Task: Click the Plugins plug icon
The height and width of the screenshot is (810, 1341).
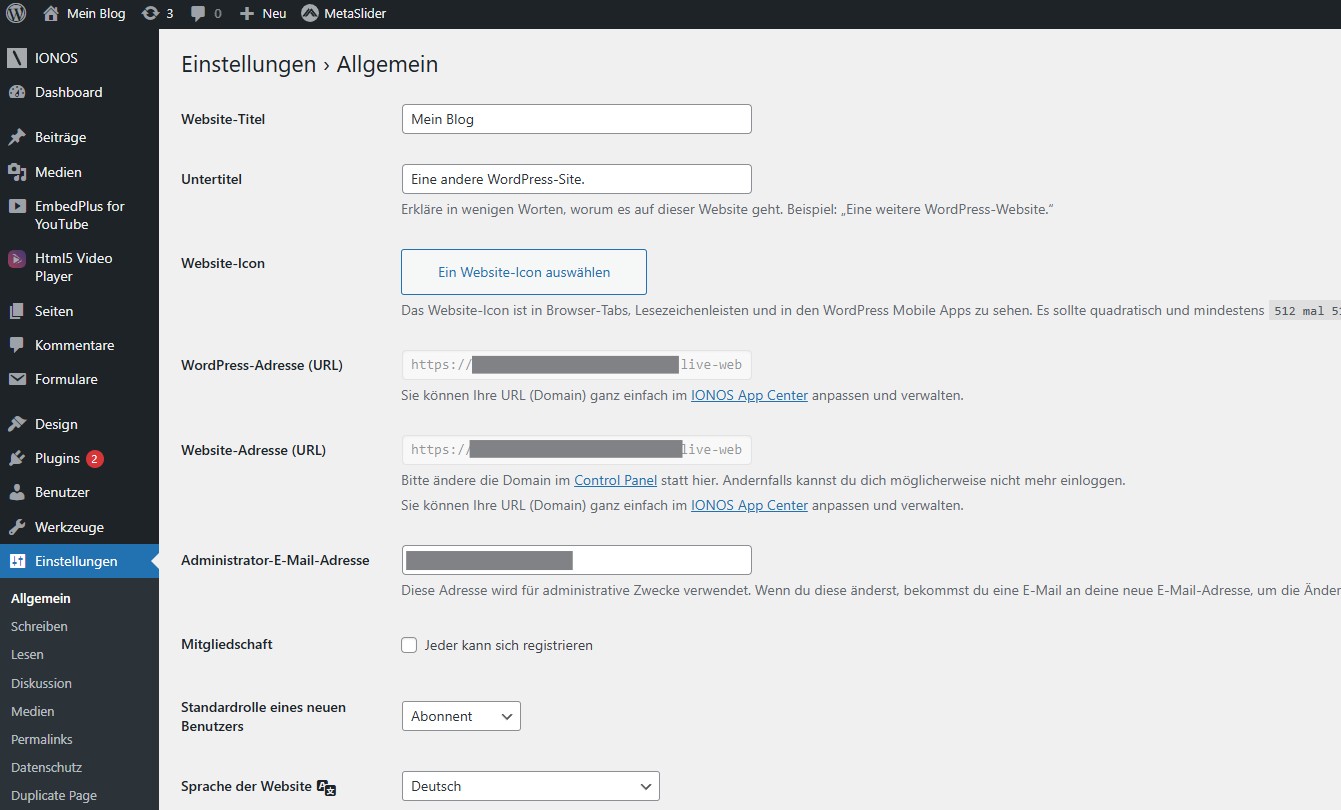Action: 17,458
